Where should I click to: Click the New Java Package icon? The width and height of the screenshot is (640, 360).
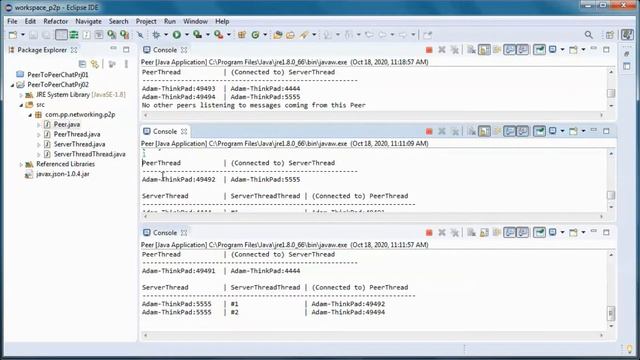tap(242, 35)
